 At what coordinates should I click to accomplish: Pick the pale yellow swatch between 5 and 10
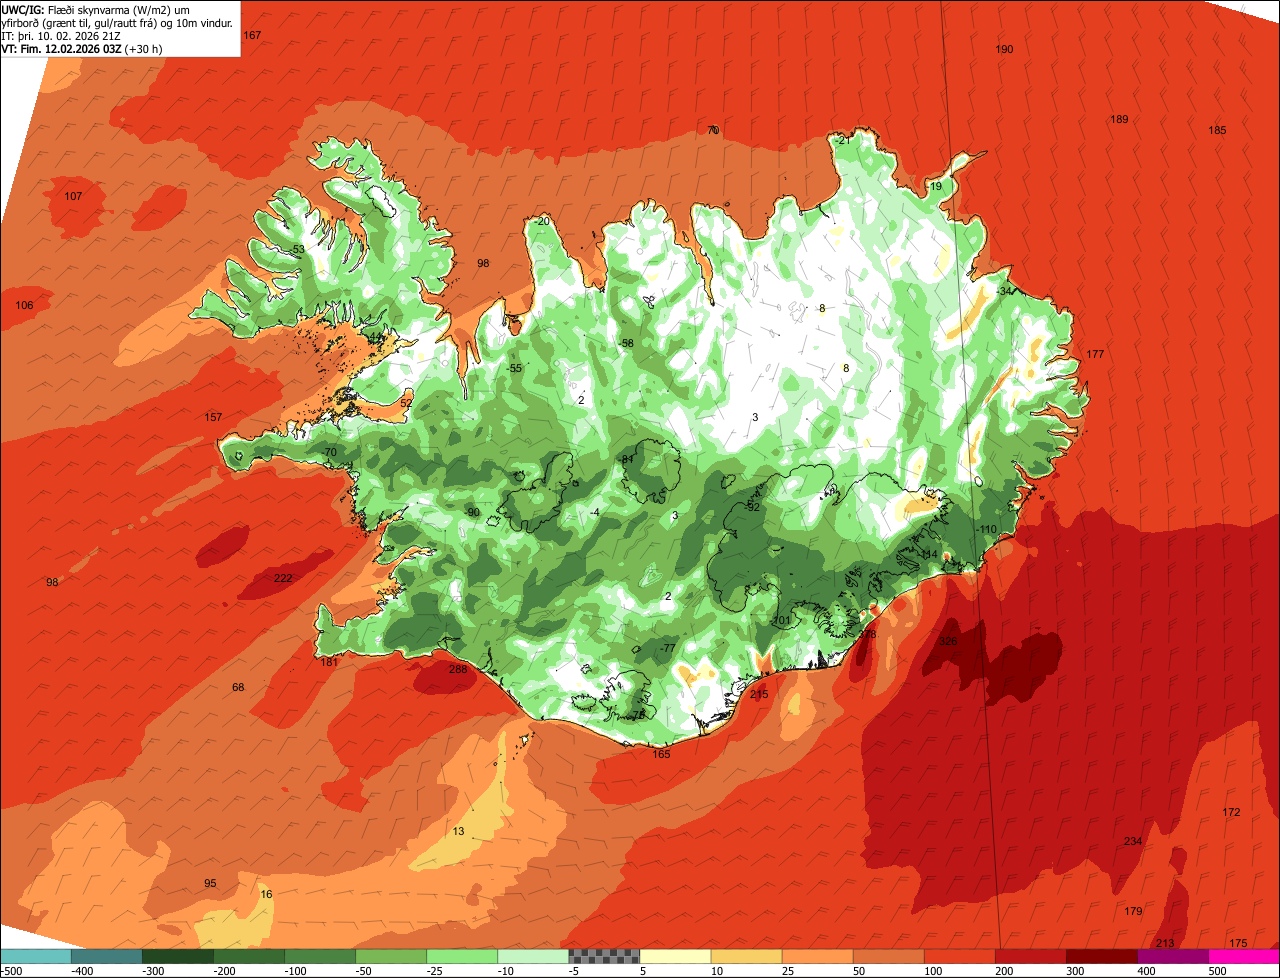click(675, 956)
